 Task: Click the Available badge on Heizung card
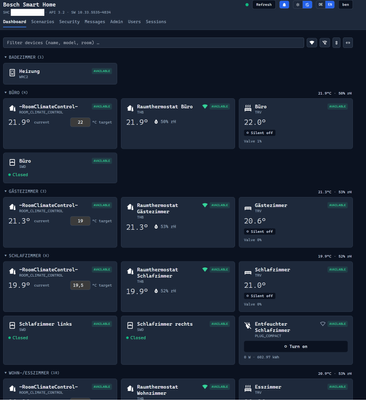[x=102, y=71]
